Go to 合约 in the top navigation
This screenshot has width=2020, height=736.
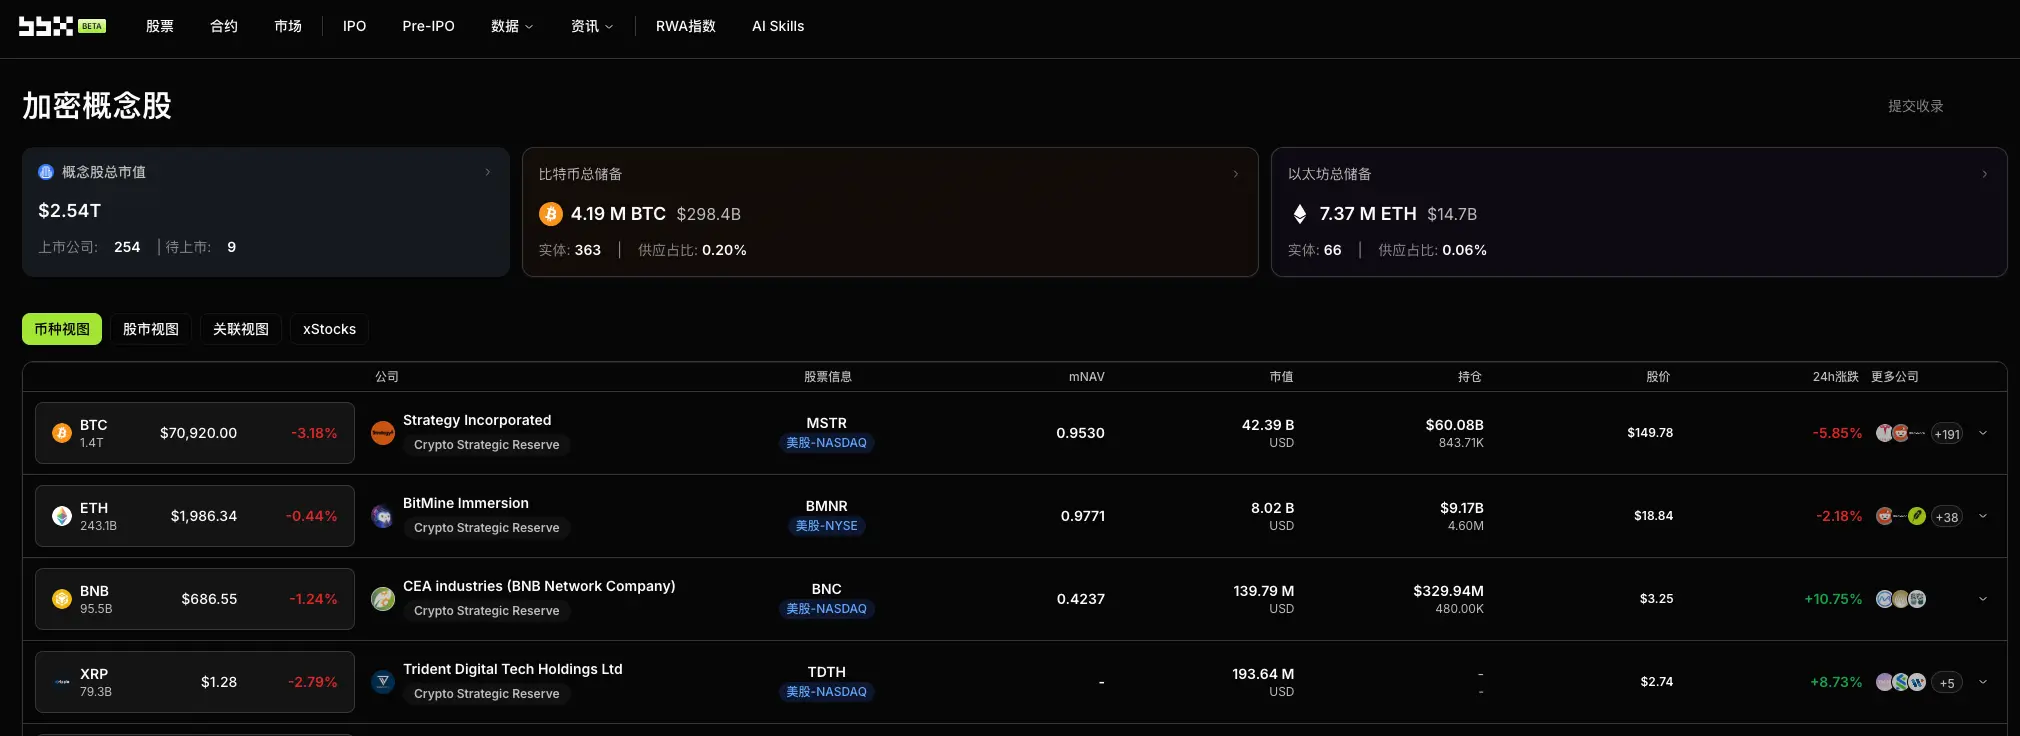224,26
